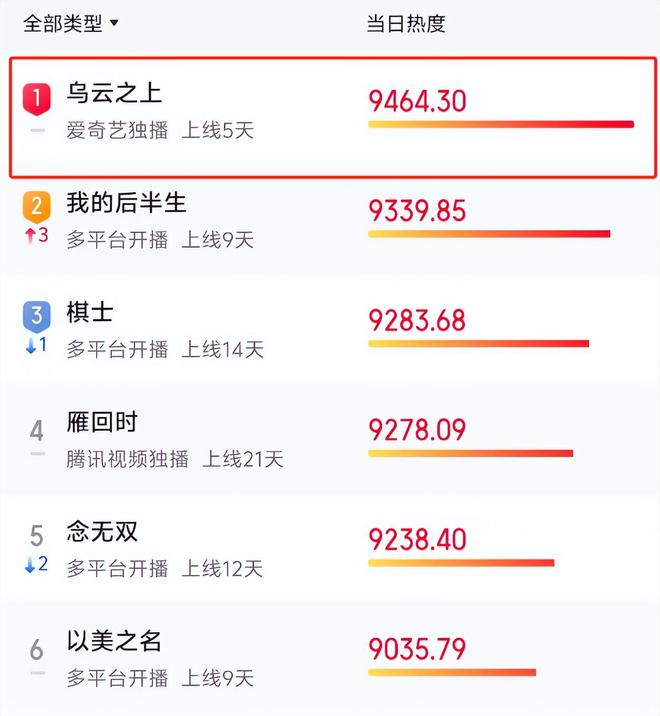Select the 念无双 title
660x716 pixels.
coord(102,531)
